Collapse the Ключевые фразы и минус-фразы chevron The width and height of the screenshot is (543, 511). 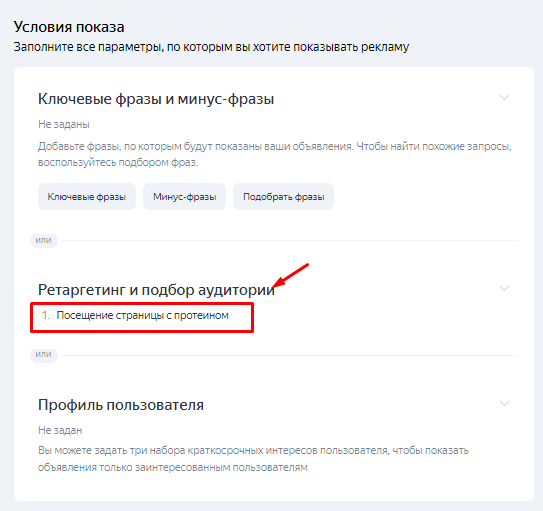[x=504, y=97]
